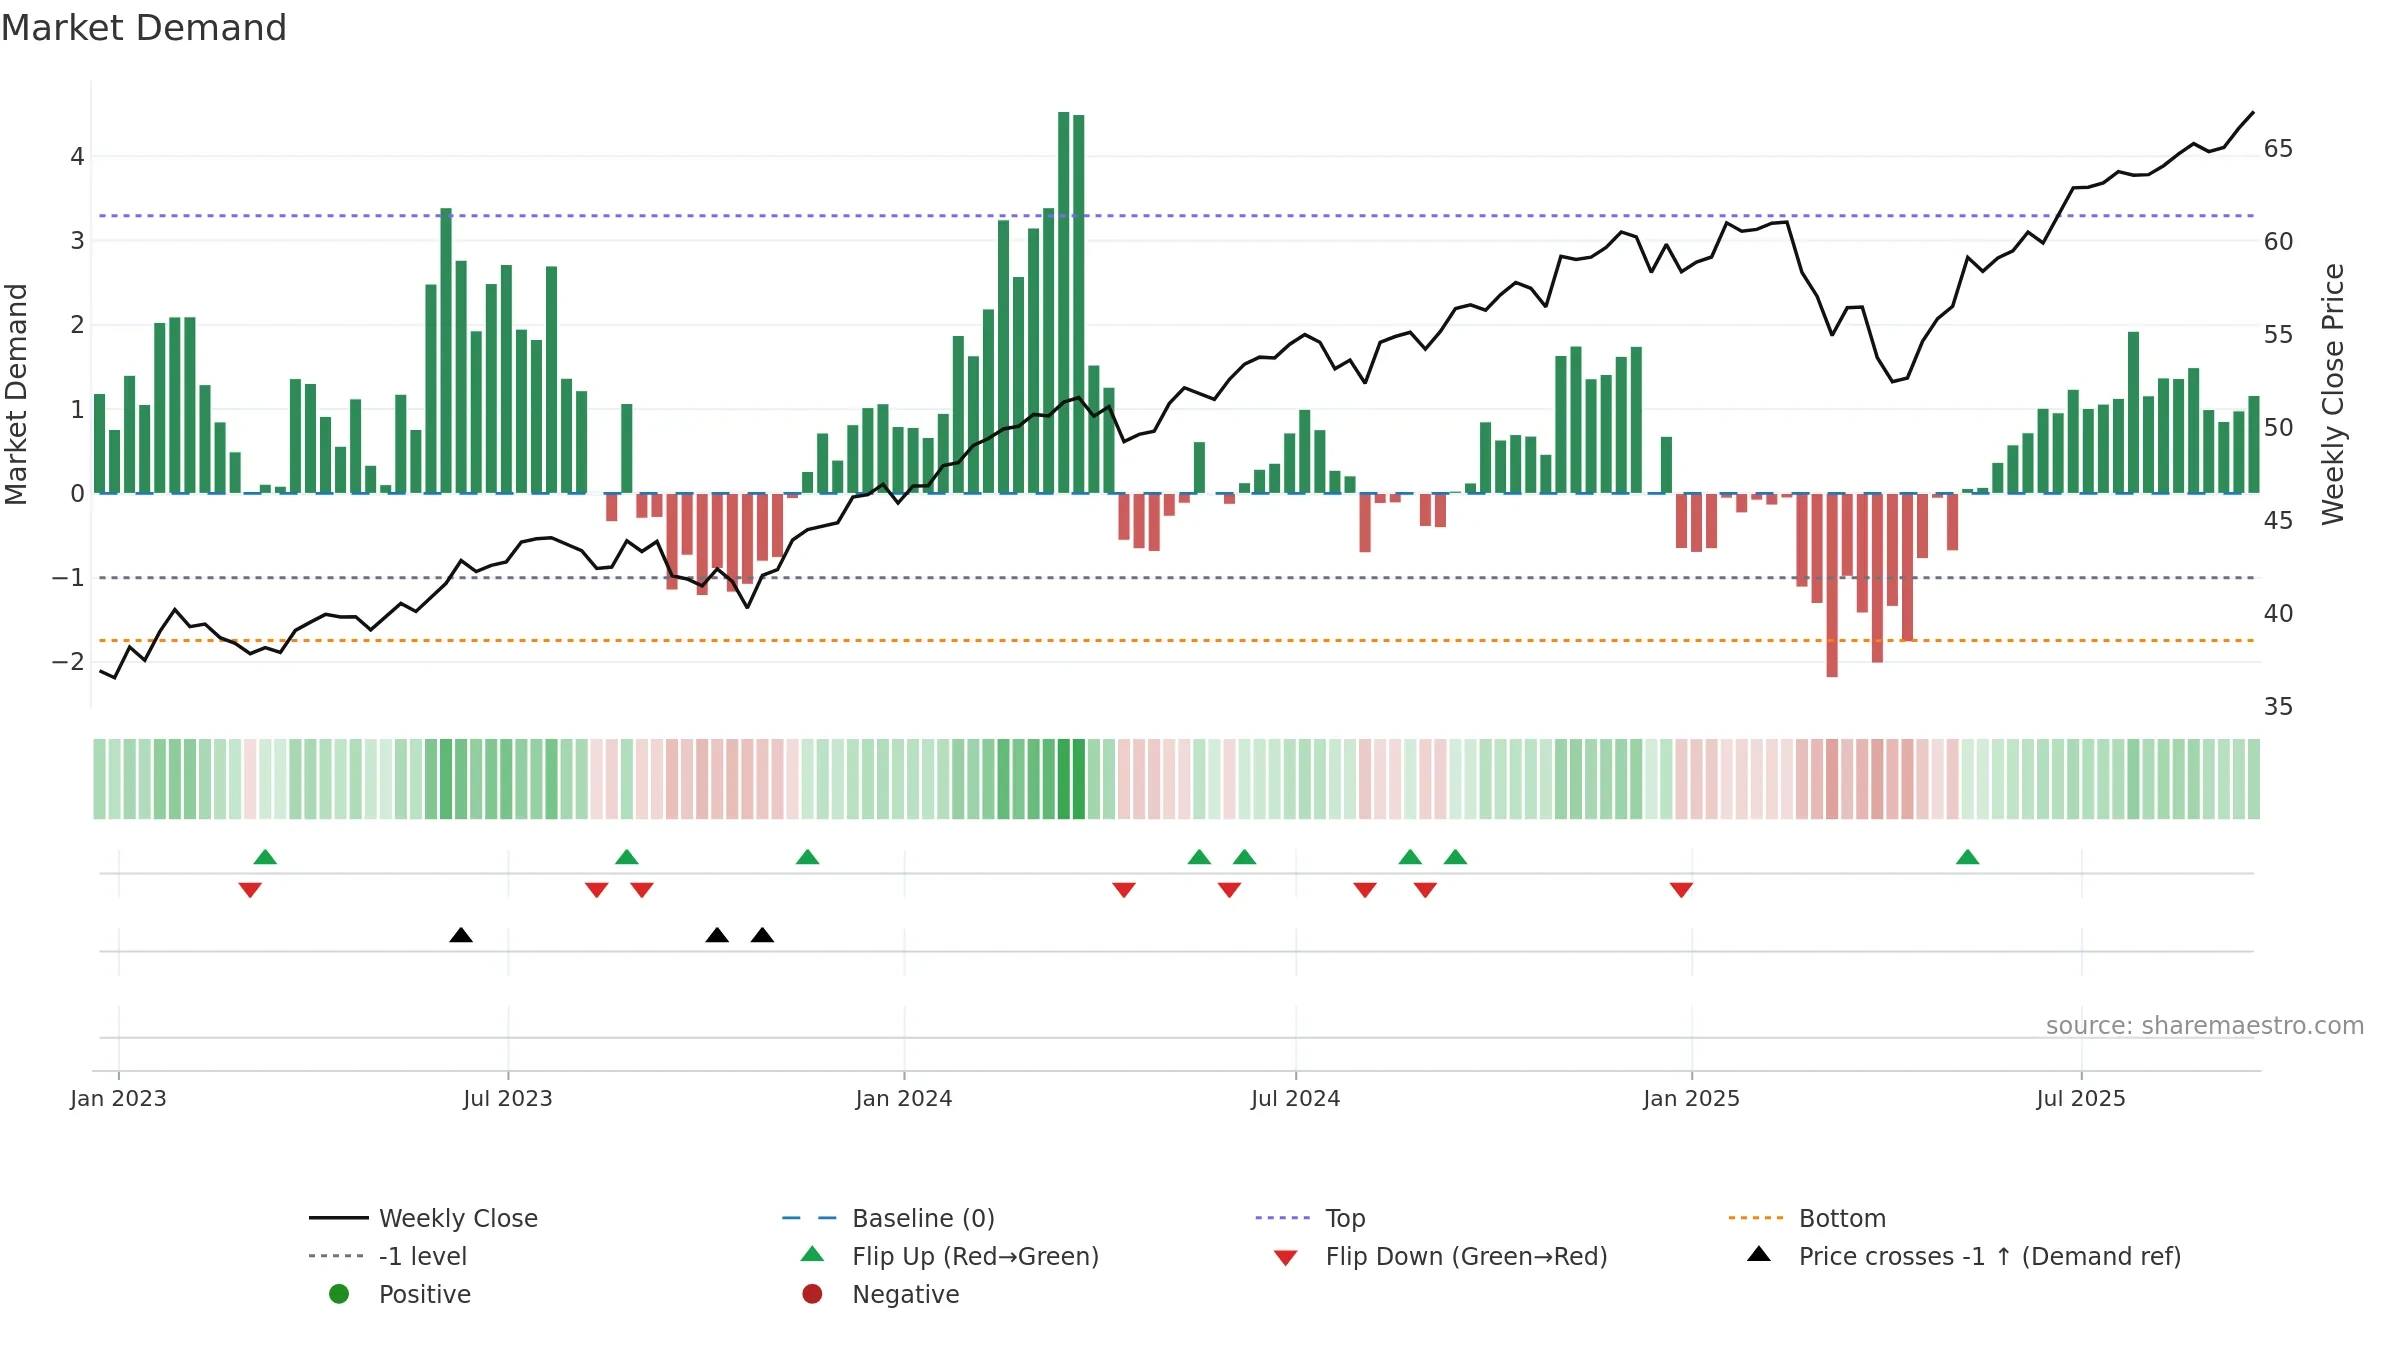Click the Jan 2024 axis label
The image size is (2400, 1350).
pyautogui.click(x=904, y=1098)
